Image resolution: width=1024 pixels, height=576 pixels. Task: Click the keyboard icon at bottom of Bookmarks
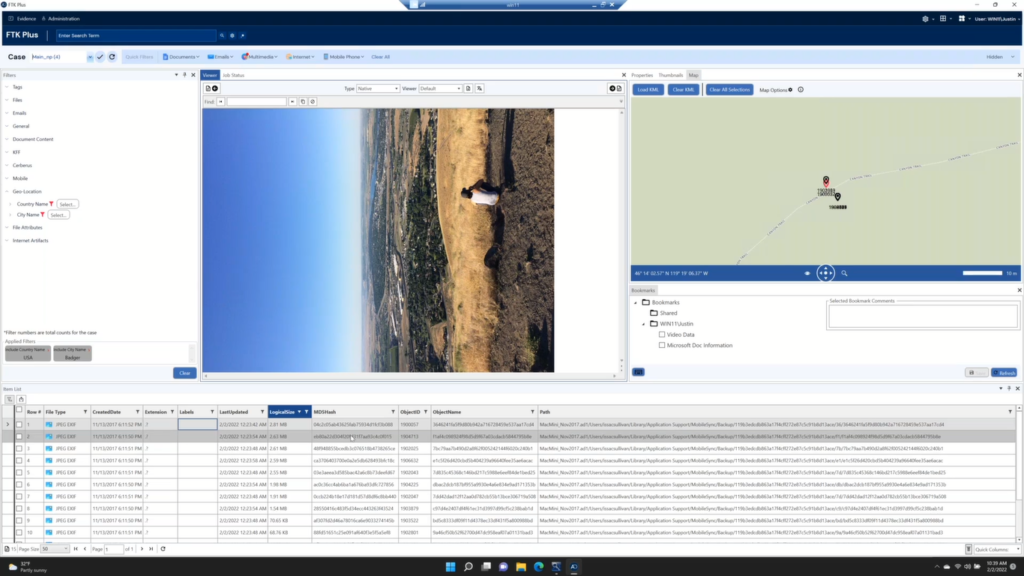[x=638, y=372]
